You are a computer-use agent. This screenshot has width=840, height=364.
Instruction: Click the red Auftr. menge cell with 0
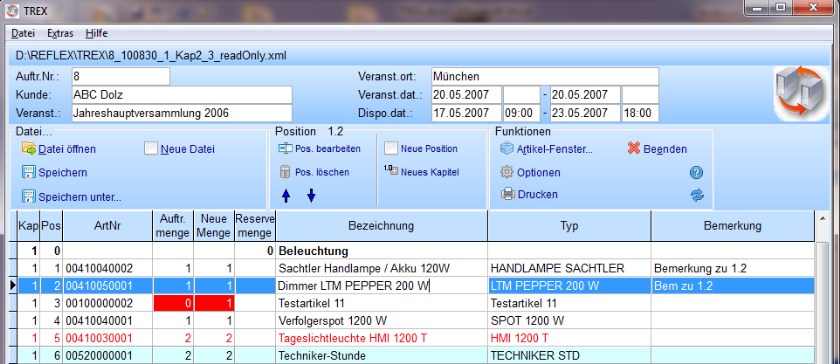173,303
